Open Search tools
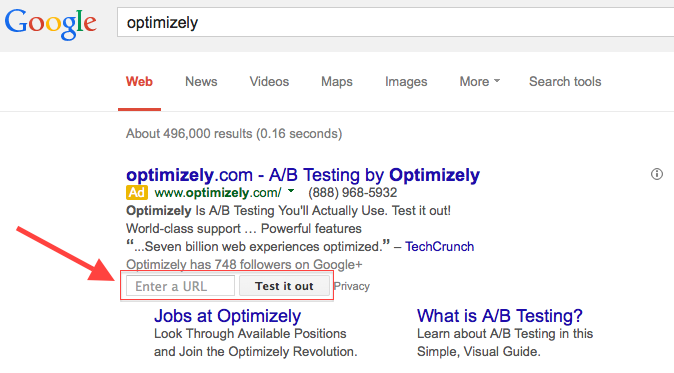The height and width of the screenshot is (373, 674). click(x=565, y=82)
